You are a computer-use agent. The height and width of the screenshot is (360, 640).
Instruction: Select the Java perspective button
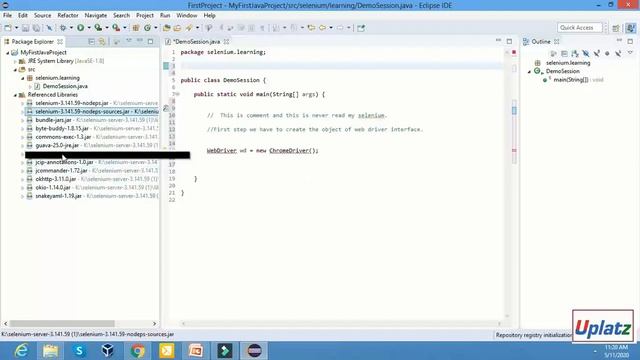tap(631, 28)
